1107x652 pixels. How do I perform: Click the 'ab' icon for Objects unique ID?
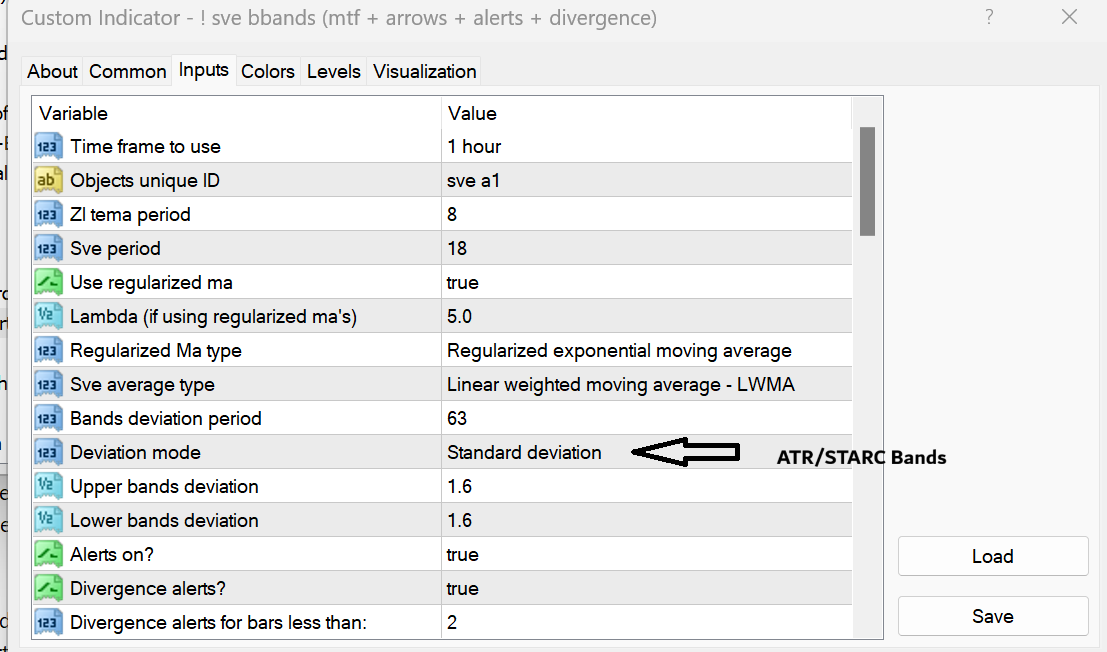48,181
